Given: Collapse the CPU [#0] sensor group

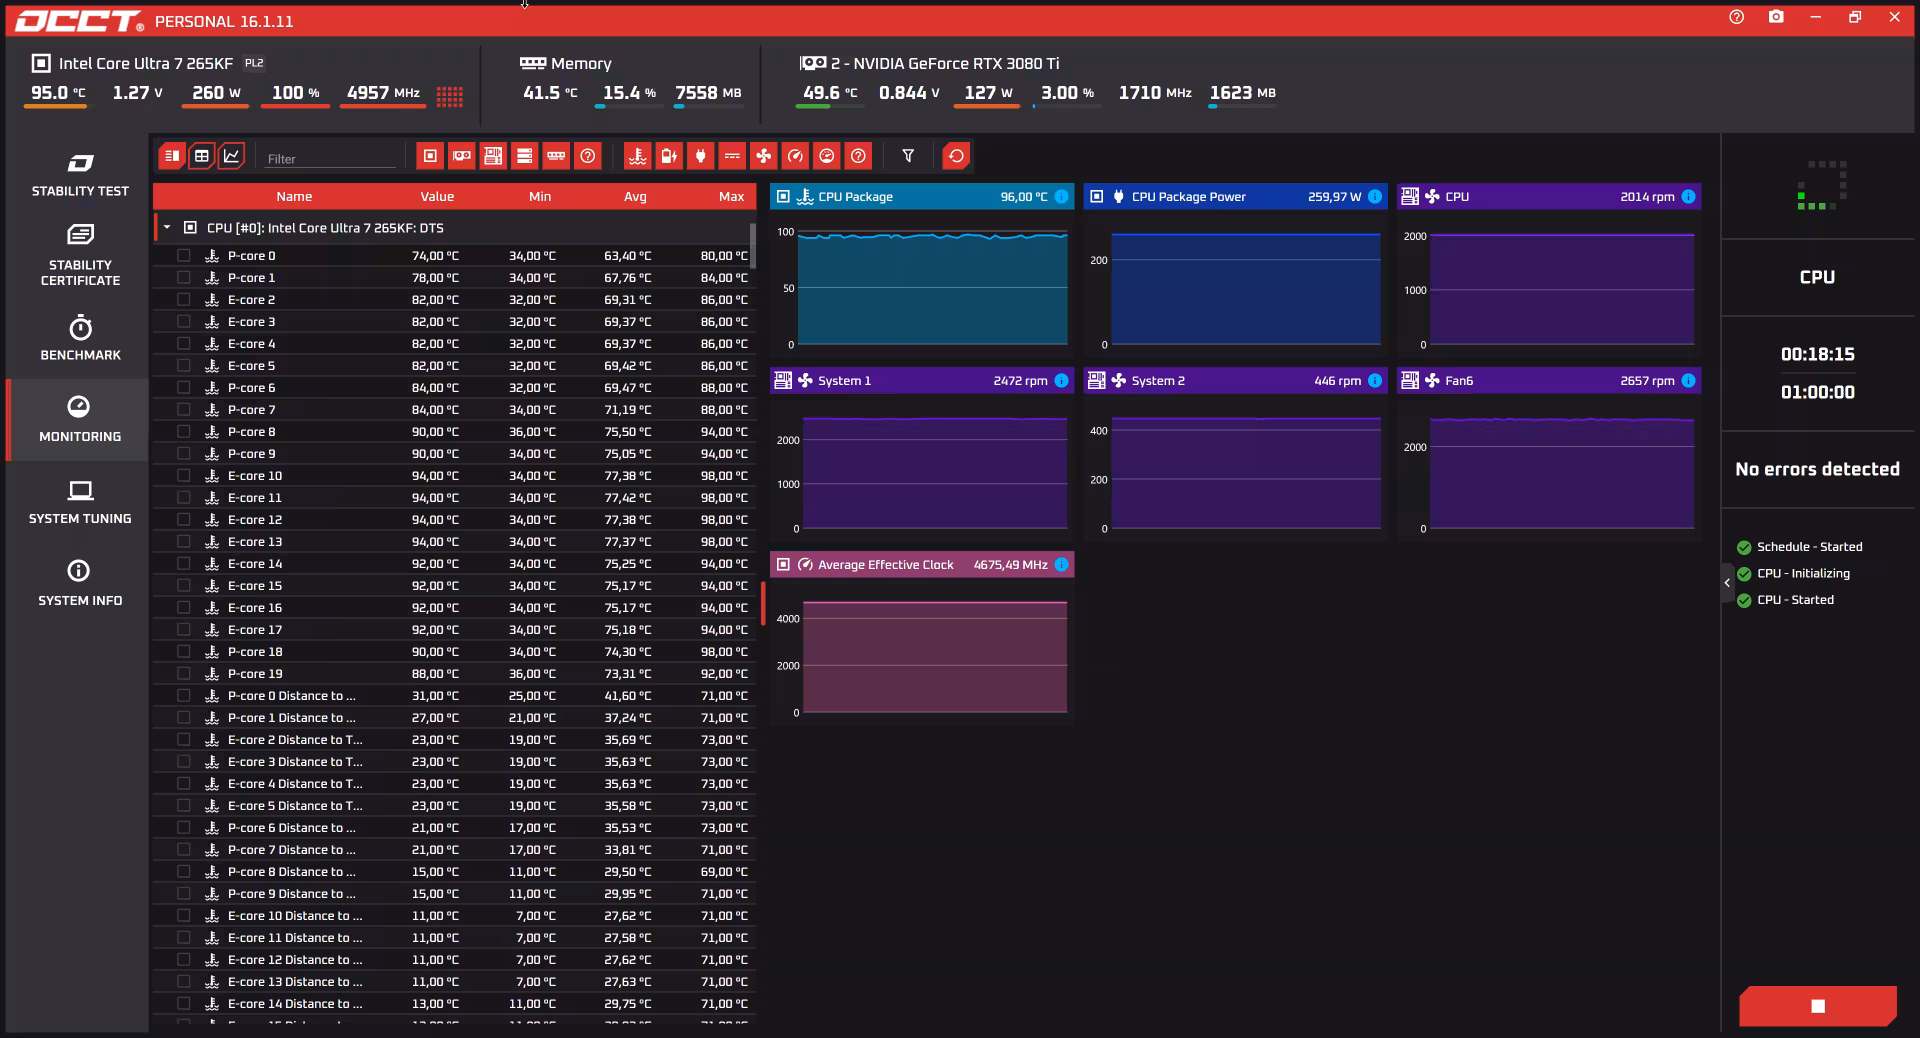Looking at the screenshot, I should 167,228.
